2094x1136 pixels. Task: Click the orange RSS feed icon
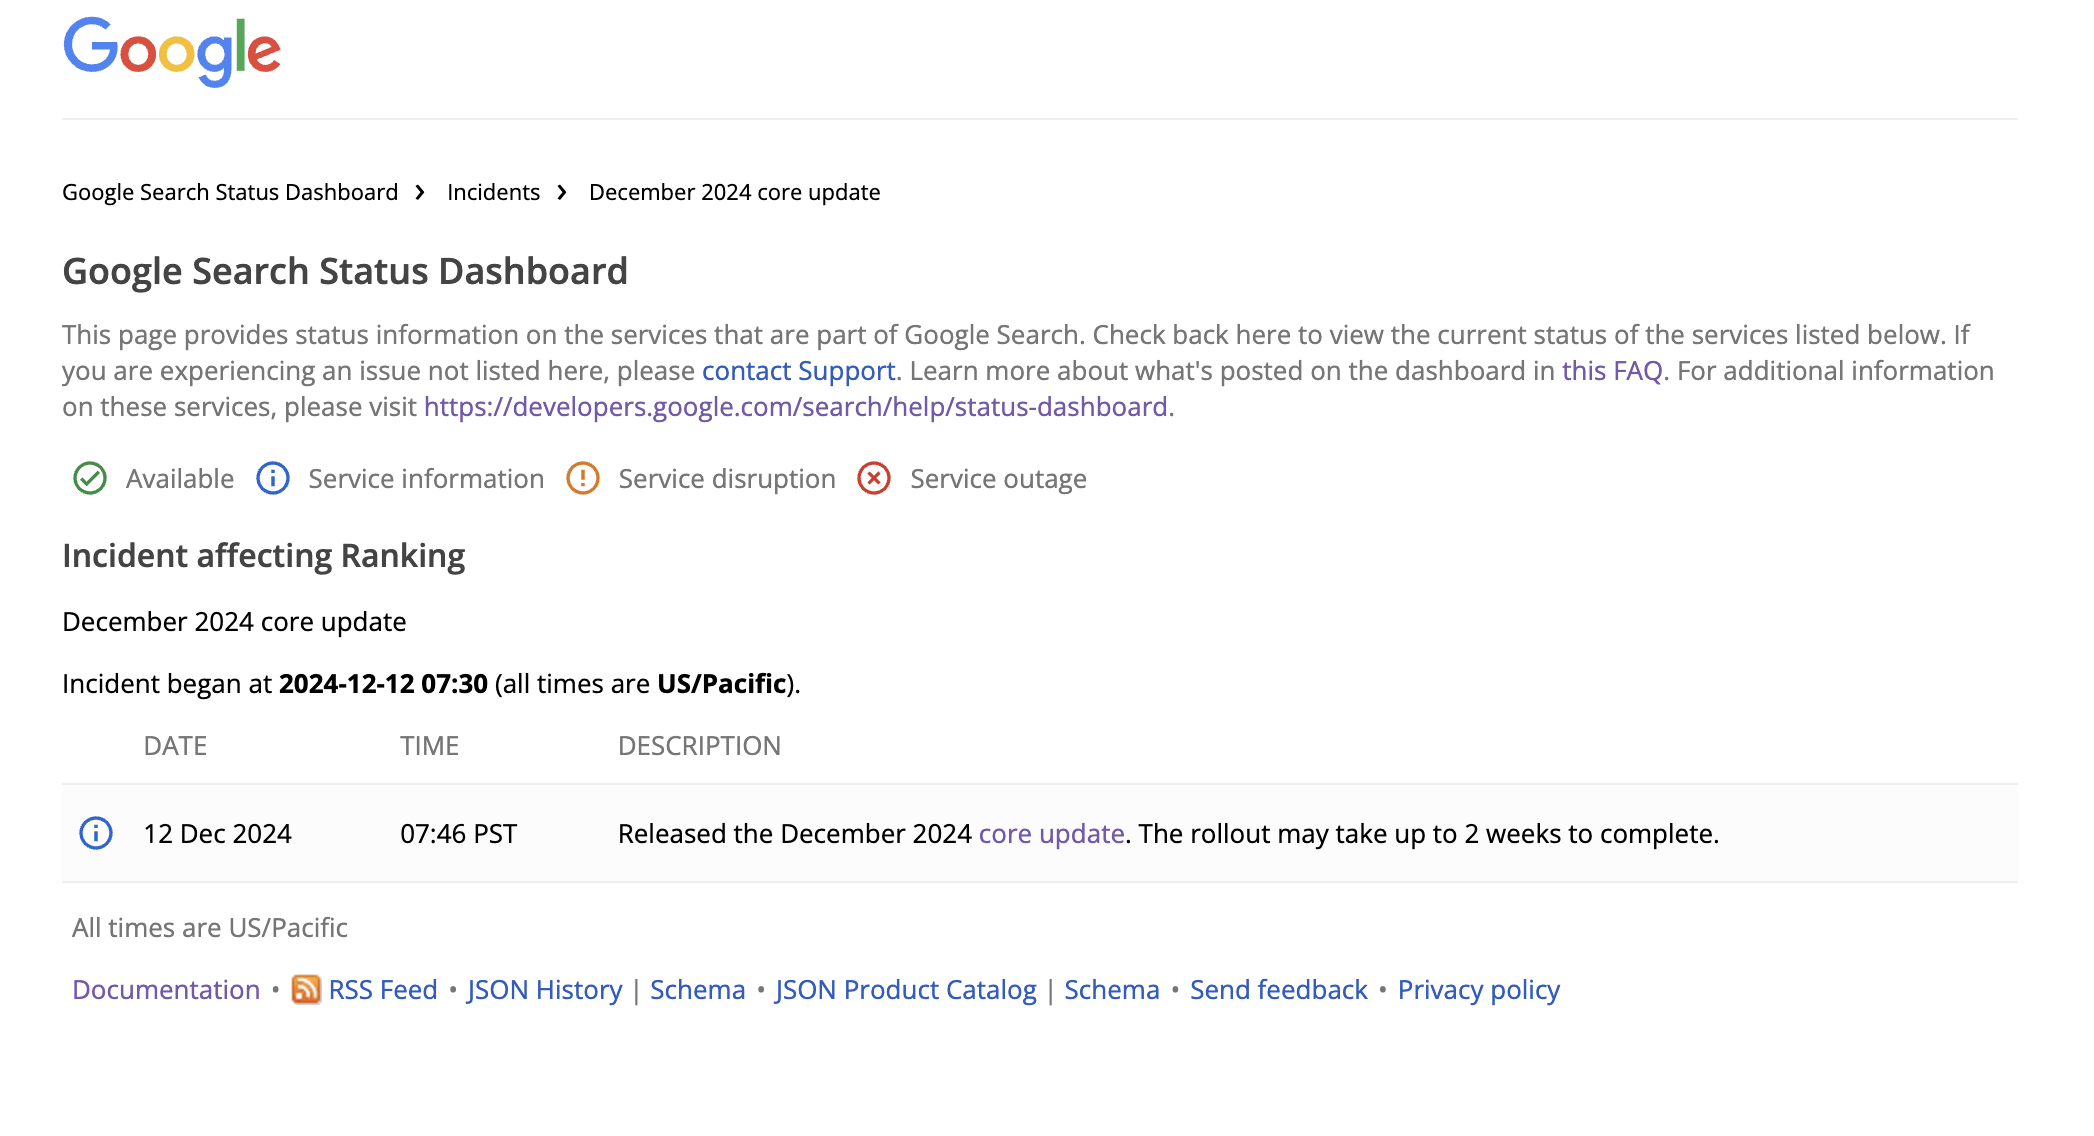306,990
